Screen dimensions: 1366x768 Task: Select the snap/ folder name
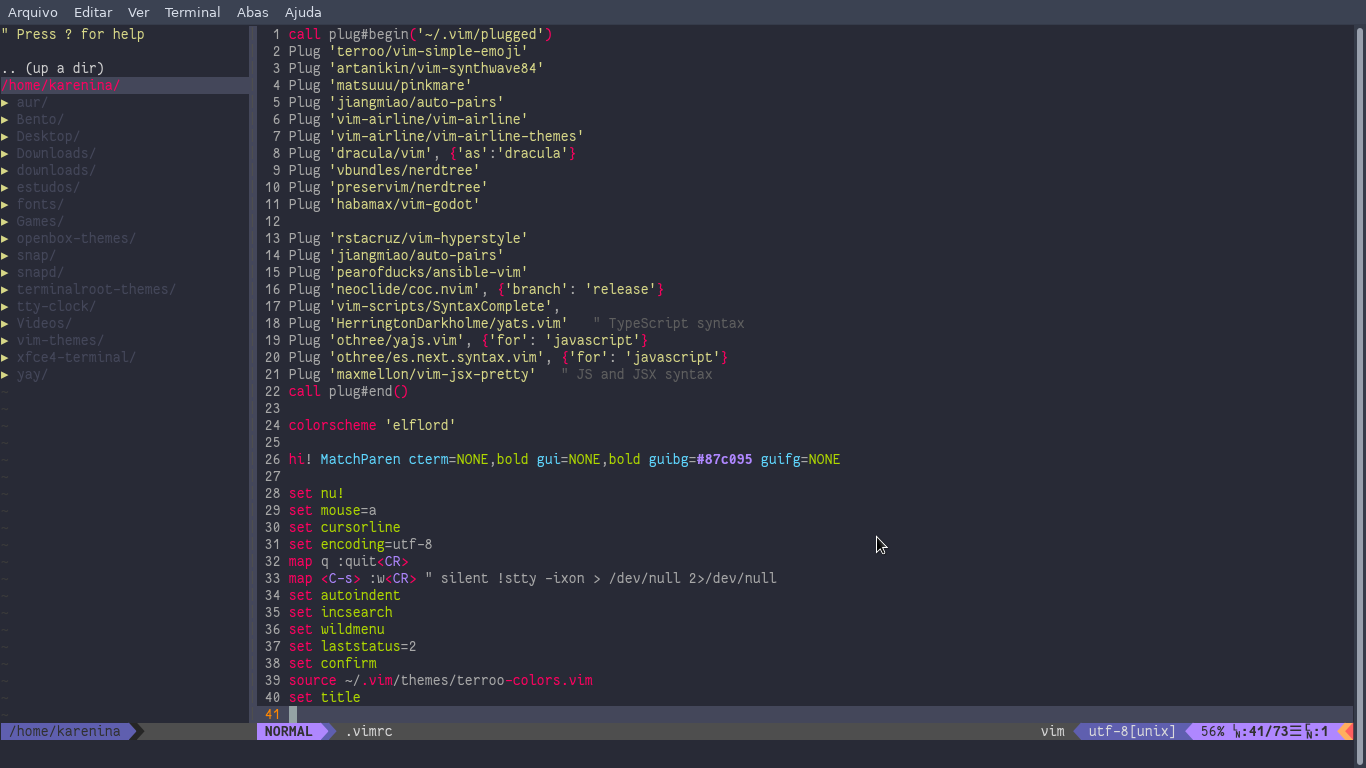click(x=36, y=255)
